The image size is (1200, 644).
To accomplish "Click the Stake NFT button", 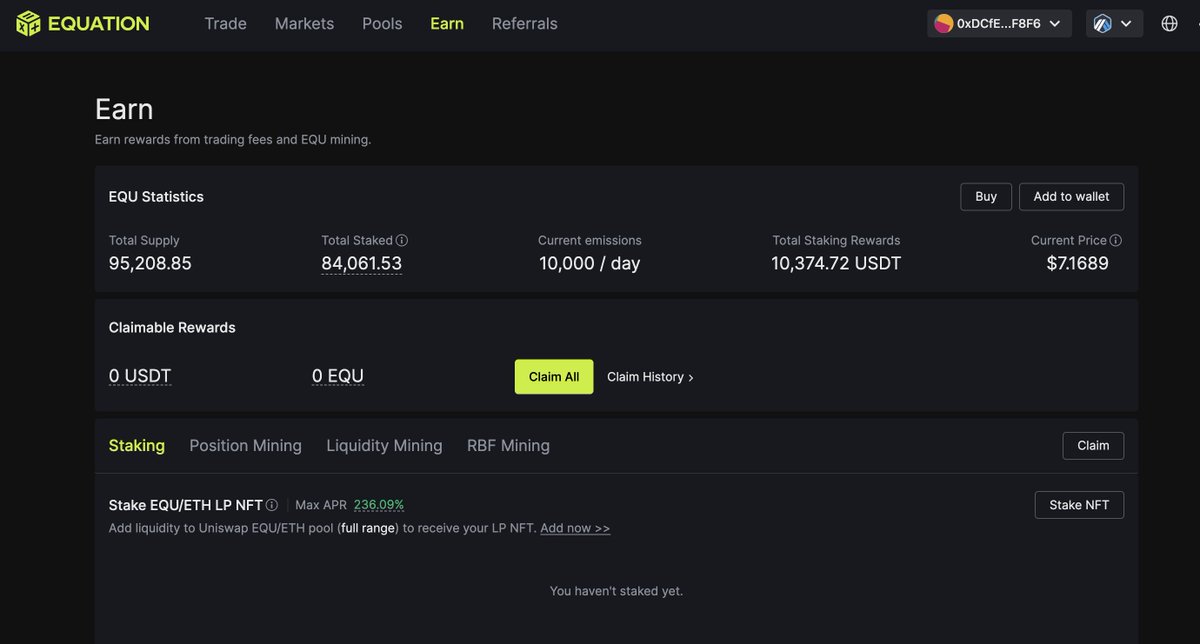I will 1079,505.
